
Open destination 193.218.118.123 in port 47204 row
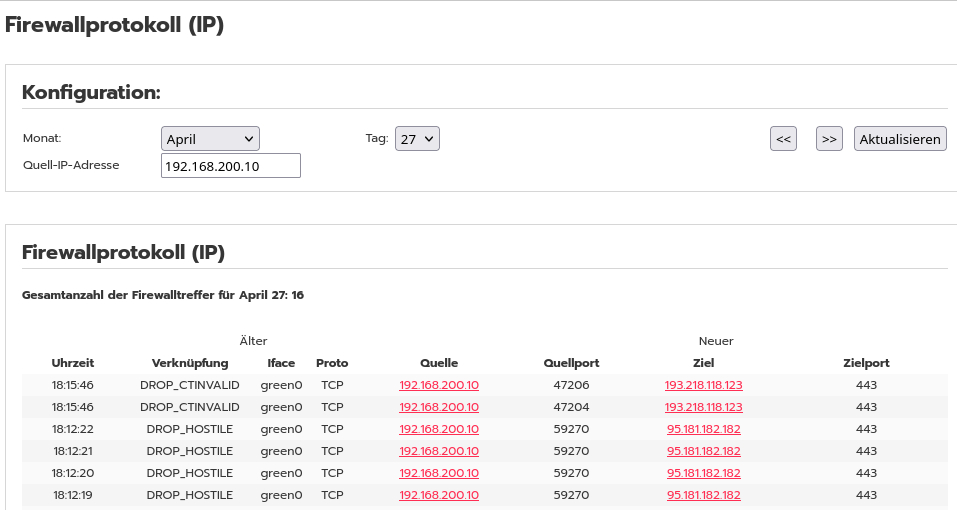(704, 407)
